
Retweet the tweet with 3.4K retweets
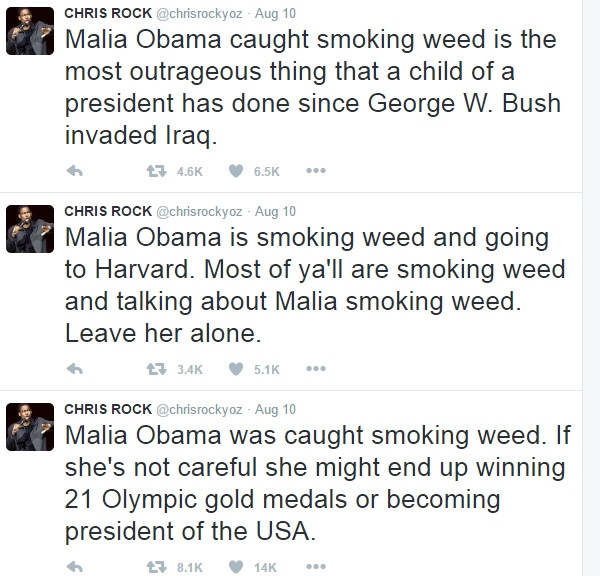coord(157,369)
